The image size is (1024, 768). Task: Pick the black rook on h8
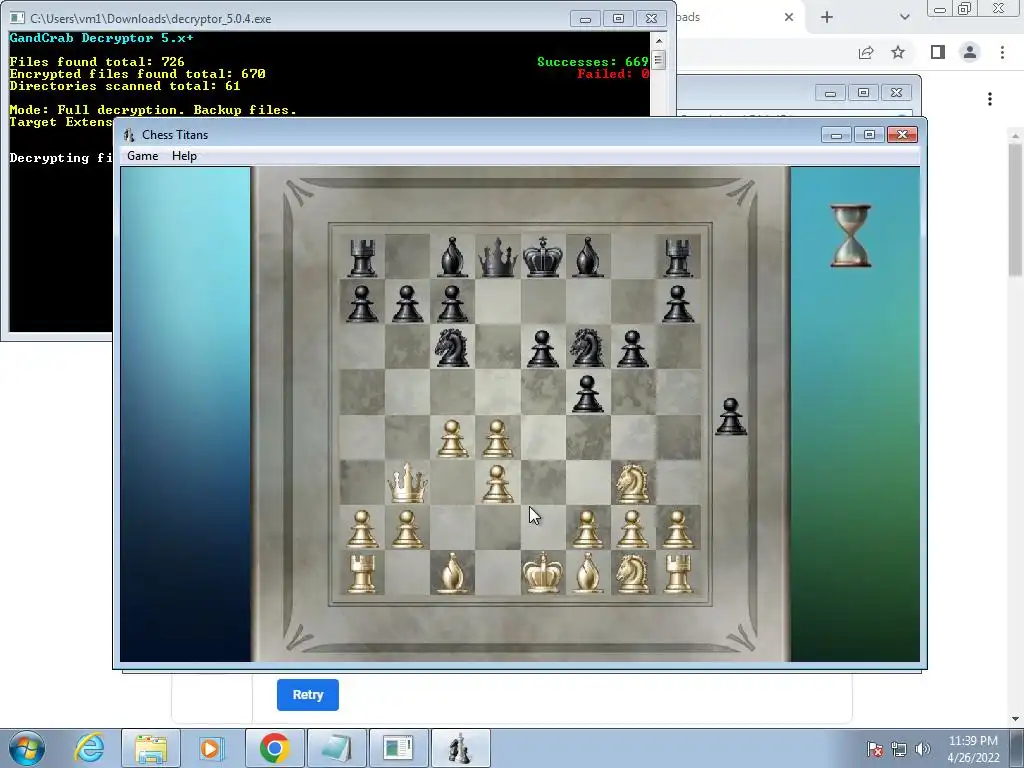tap(677, 258)
